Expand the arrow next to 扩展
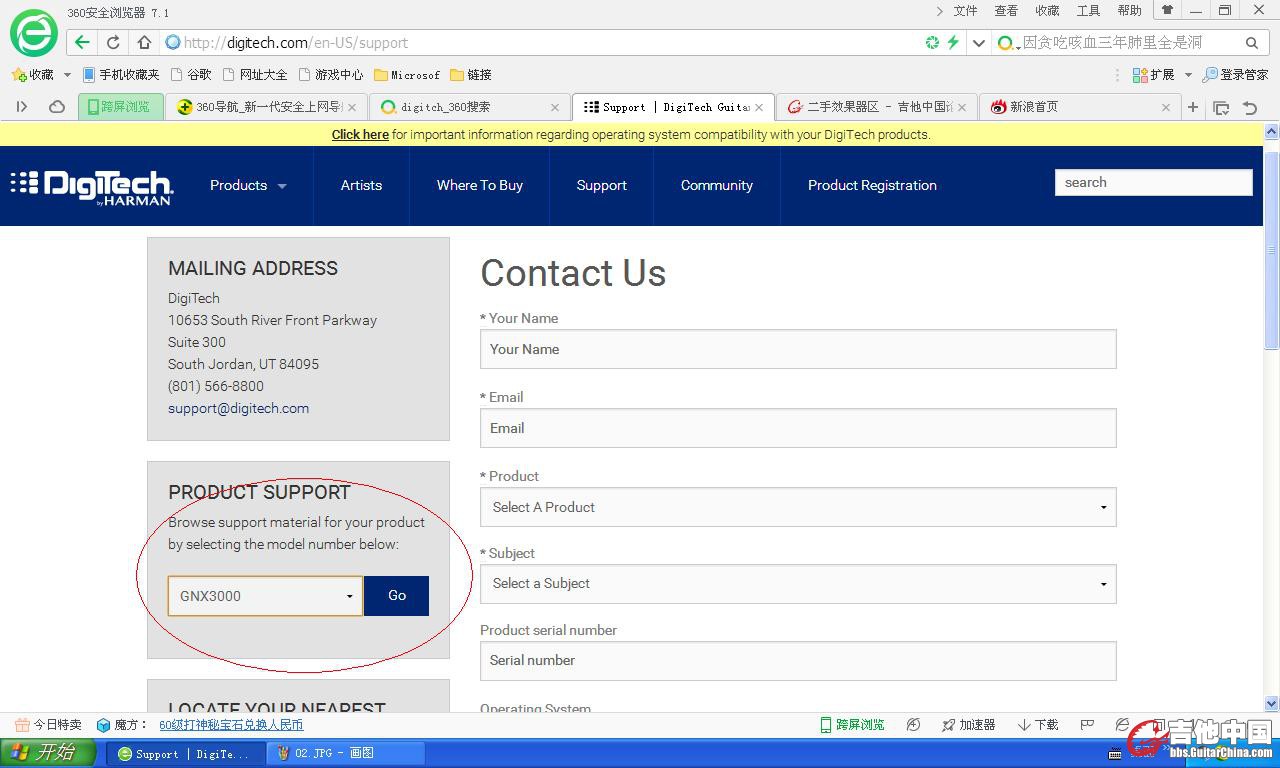This screenshot has width=1280, height=768. point(1188,75)
